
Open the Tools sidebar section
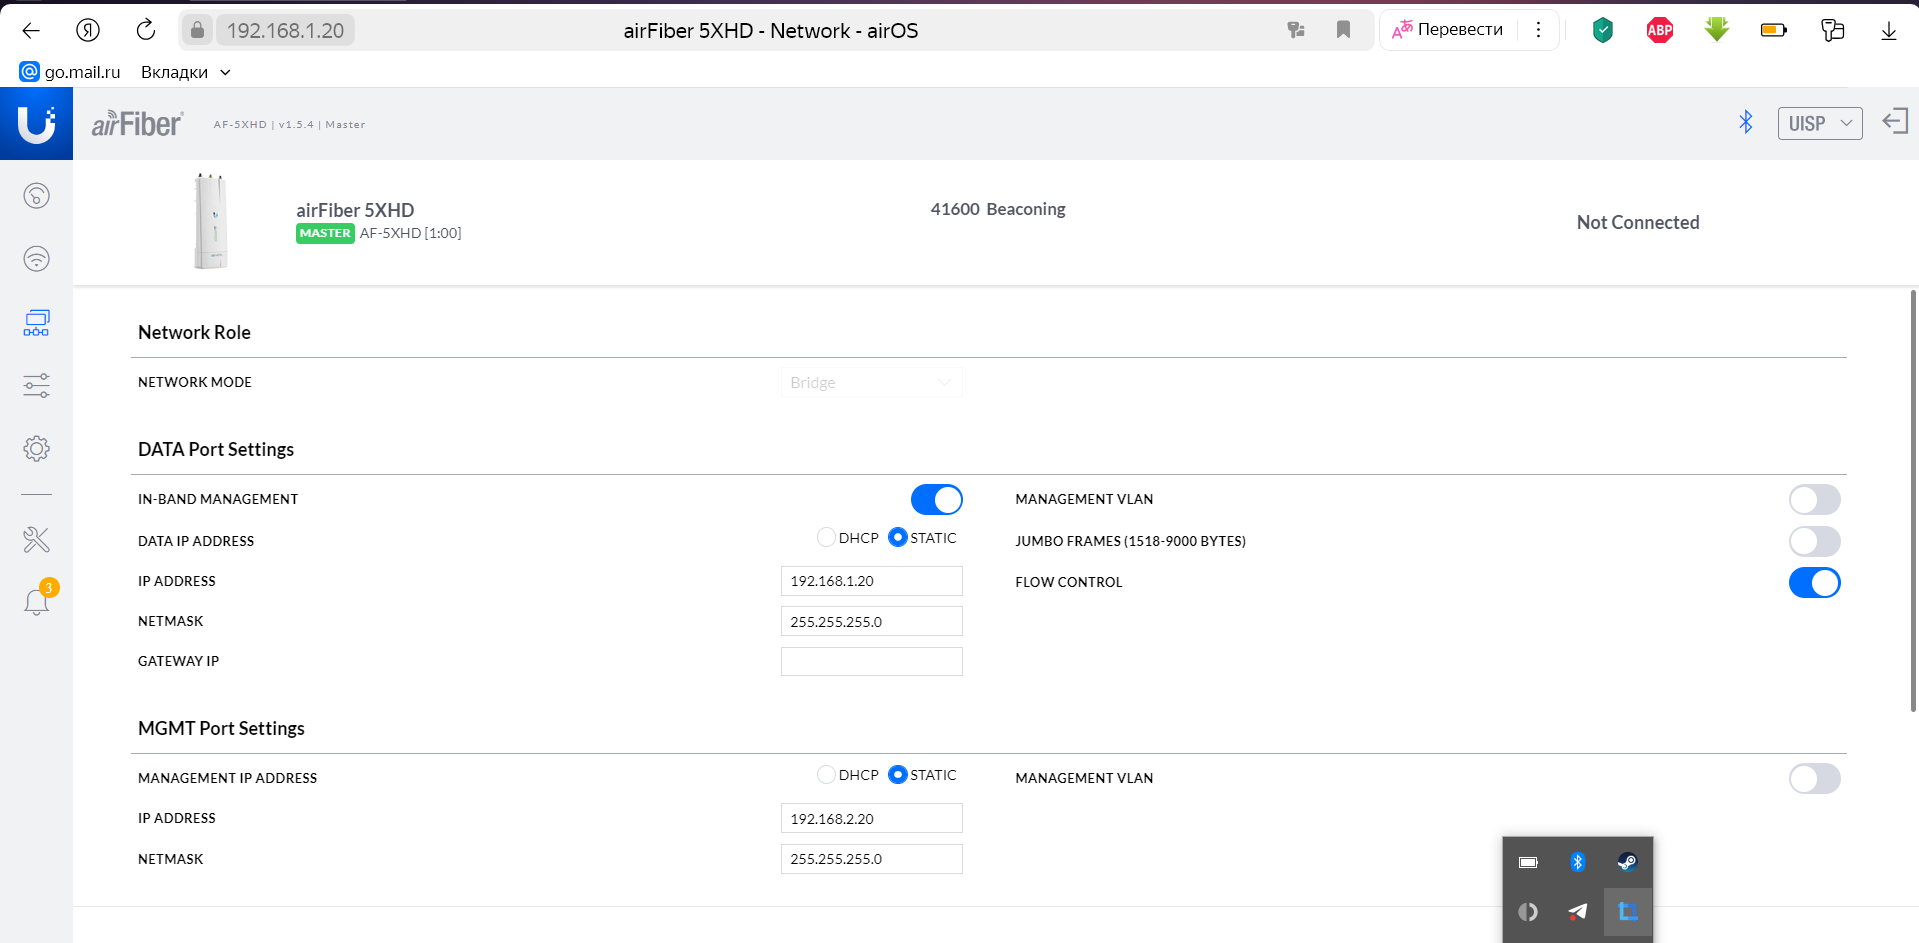[x=36, y=540]
